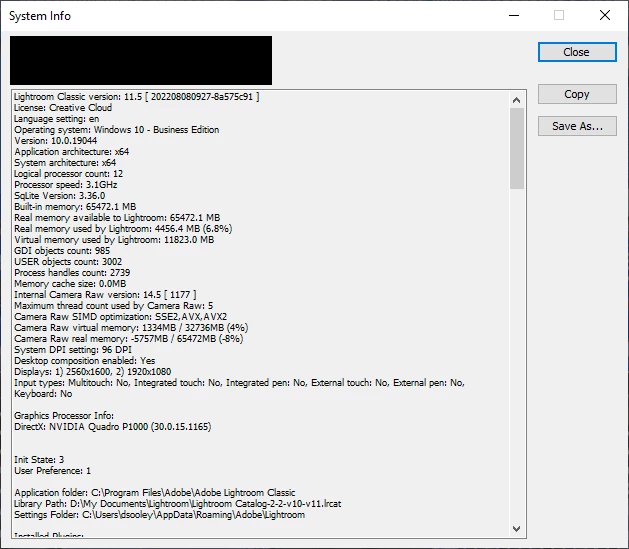This screenshot has height=549, width=629.
Task: Click the DirectX: NVIDIA Quadro P1000 line
Action: [113, 427]
